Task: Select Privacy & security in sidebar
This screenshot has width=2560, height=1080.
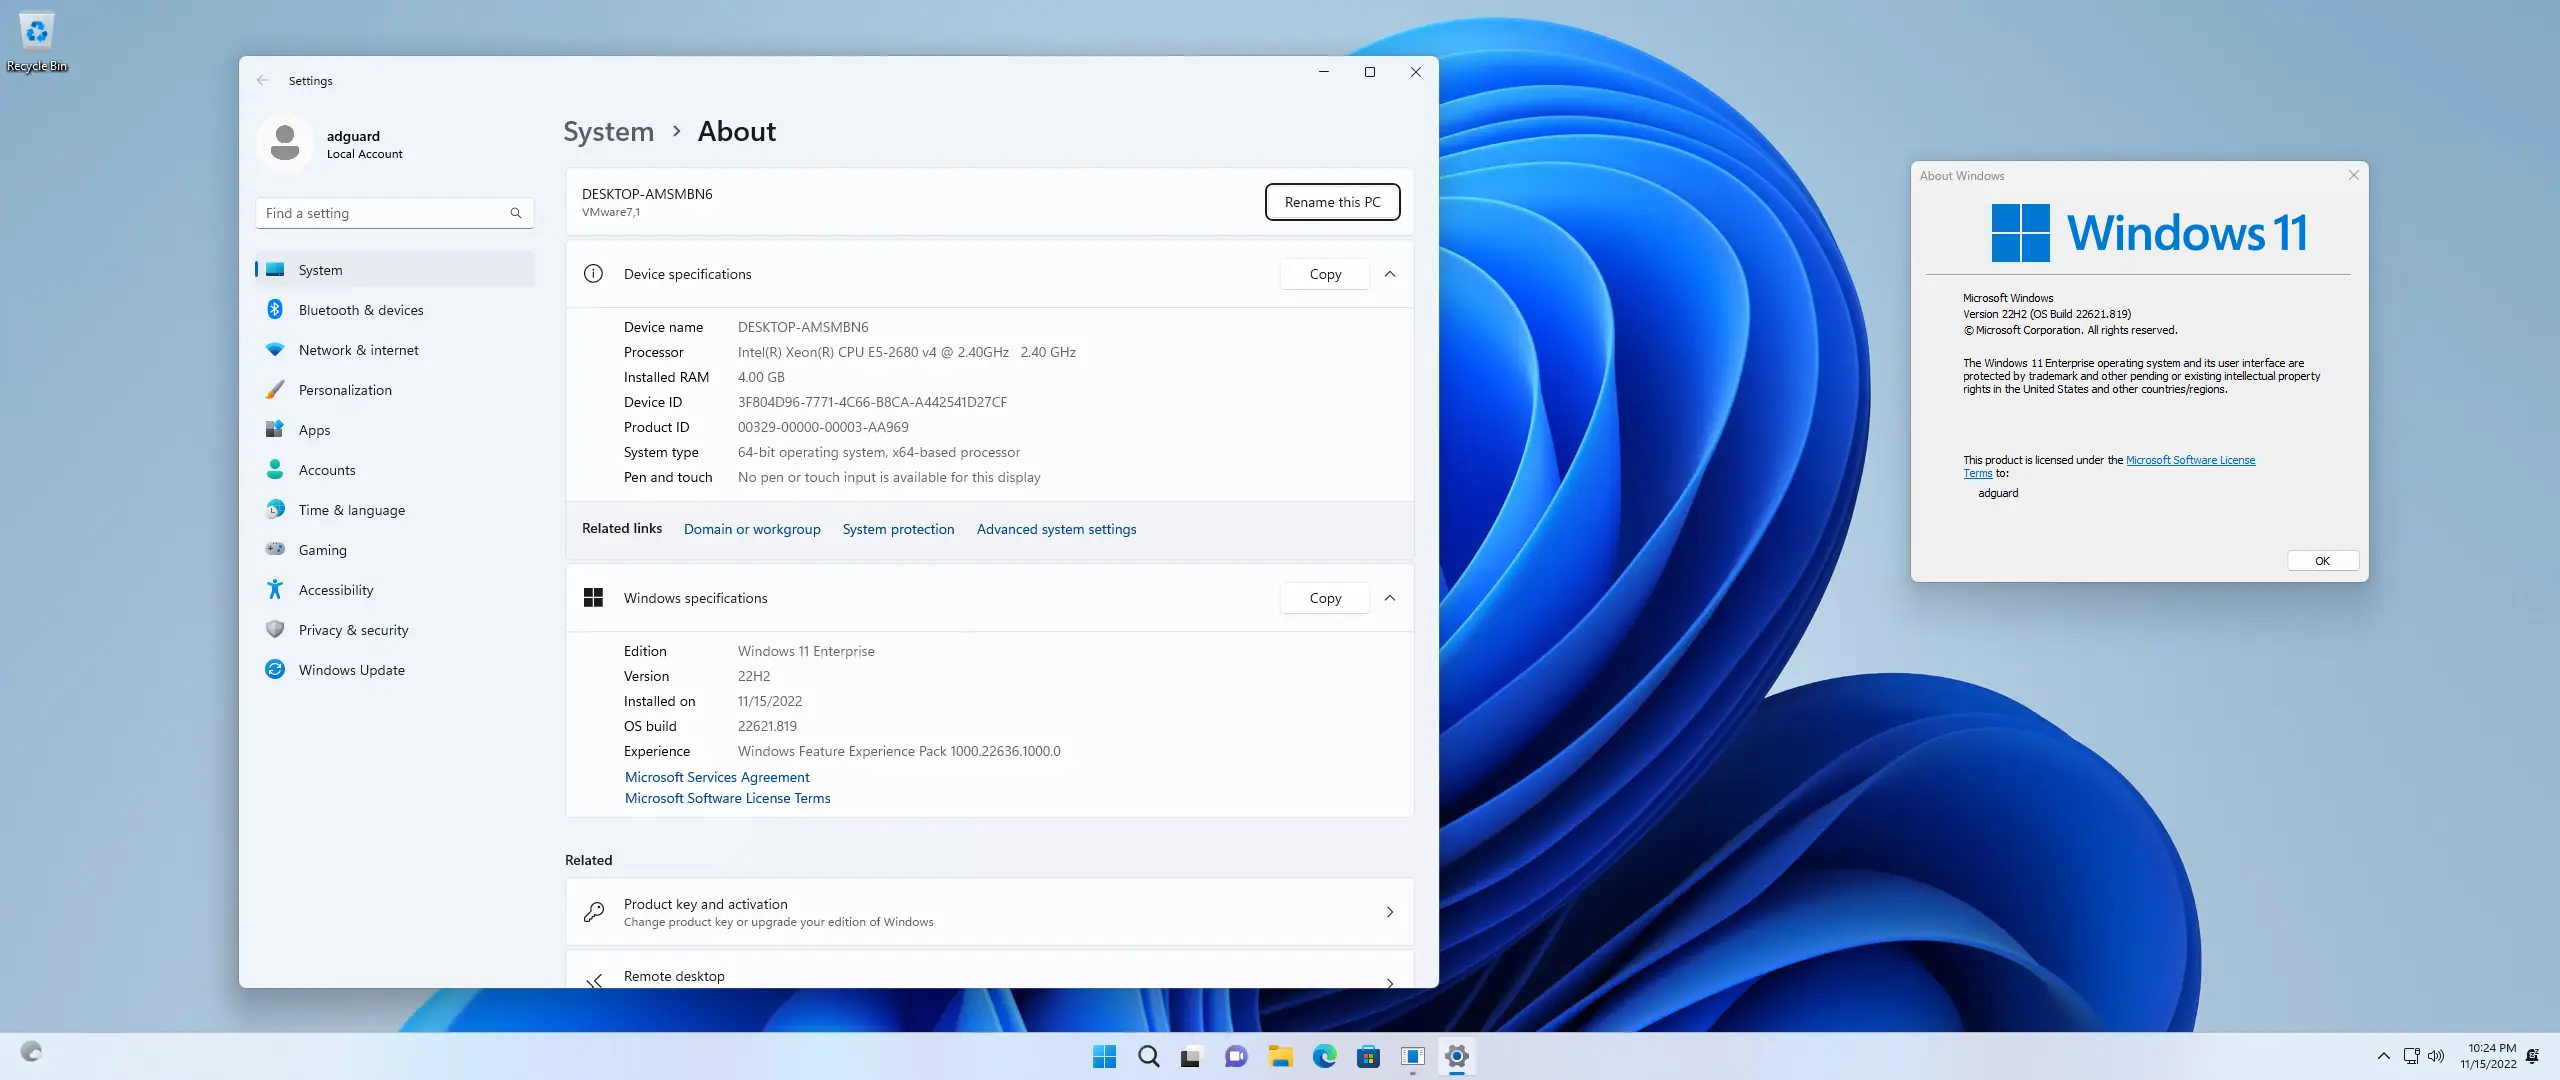Action: click(x=353, y=630)
